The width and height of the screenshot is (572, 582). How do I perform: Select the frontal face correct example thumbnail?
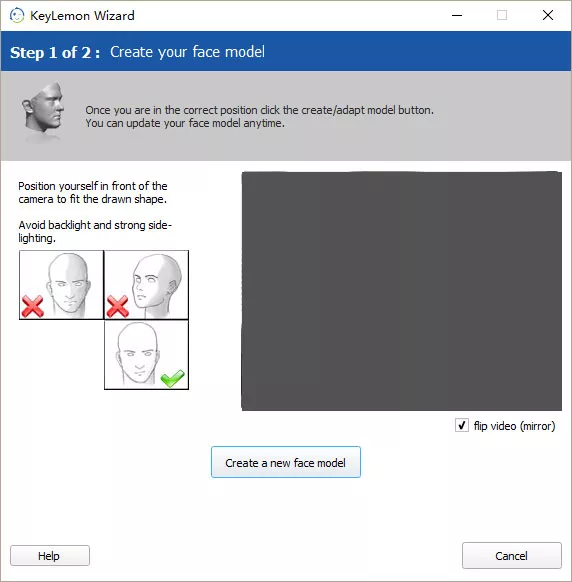[x=146, y=355]
